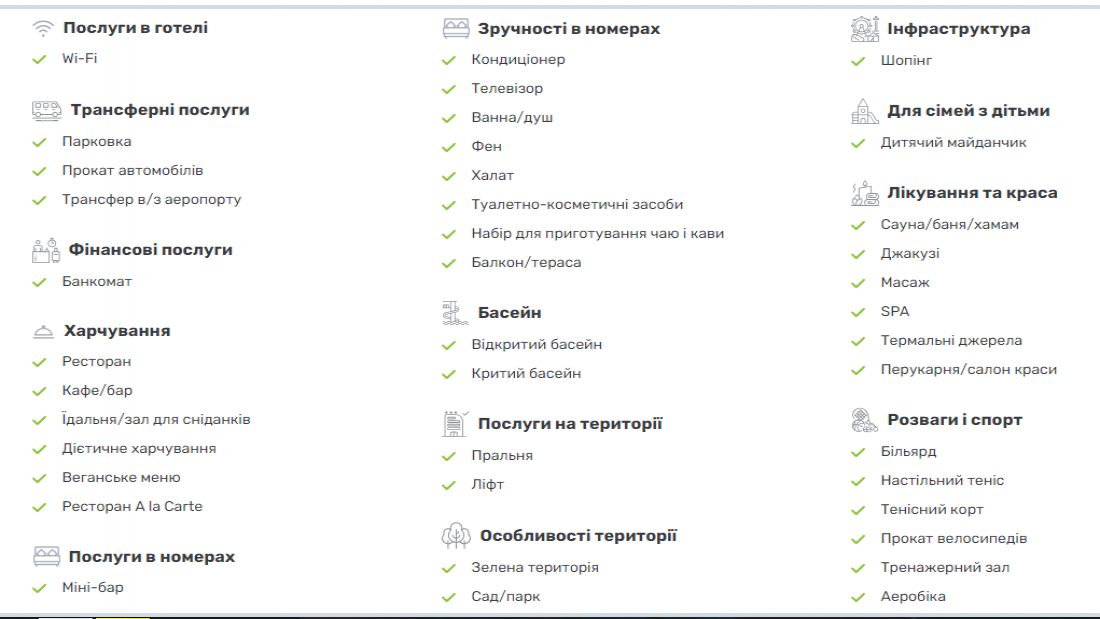The width and height of the screenshot is (1100, 619).
Task: Click the Відкритий басейн entry
Action: click(537, 345)
